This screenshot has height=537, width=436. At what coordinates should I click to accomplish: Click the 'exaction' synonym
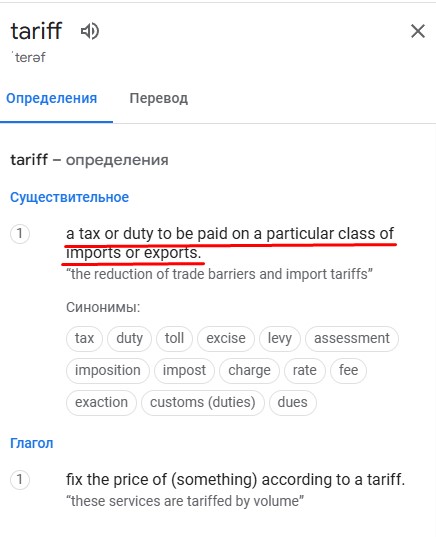tap(101, 402)
